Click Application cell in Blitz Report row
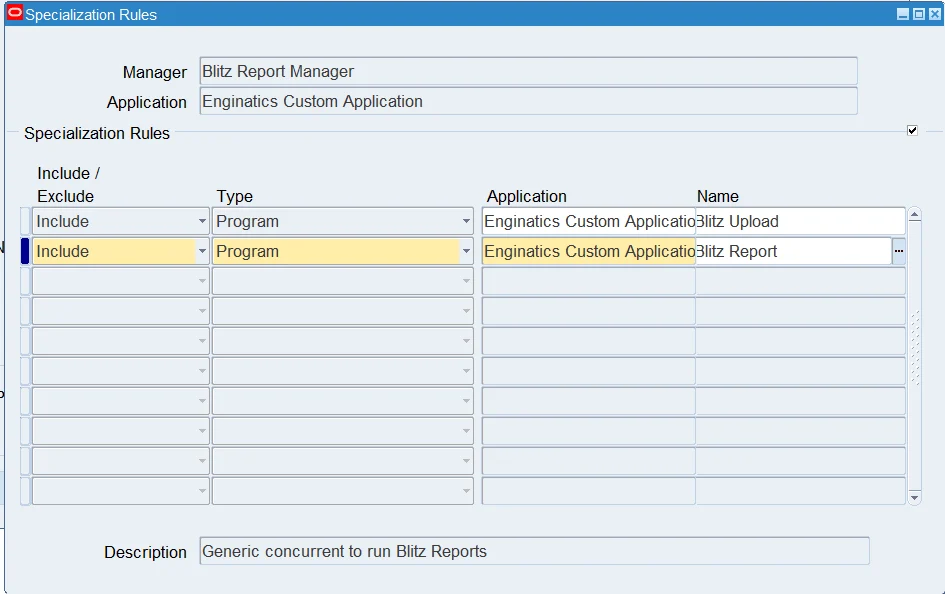This screenshot has width=945, height=594. point(589,251)
